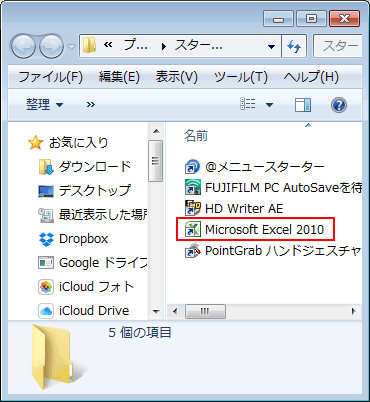
Task: Click the Google Drive icon
Action: 46,263
